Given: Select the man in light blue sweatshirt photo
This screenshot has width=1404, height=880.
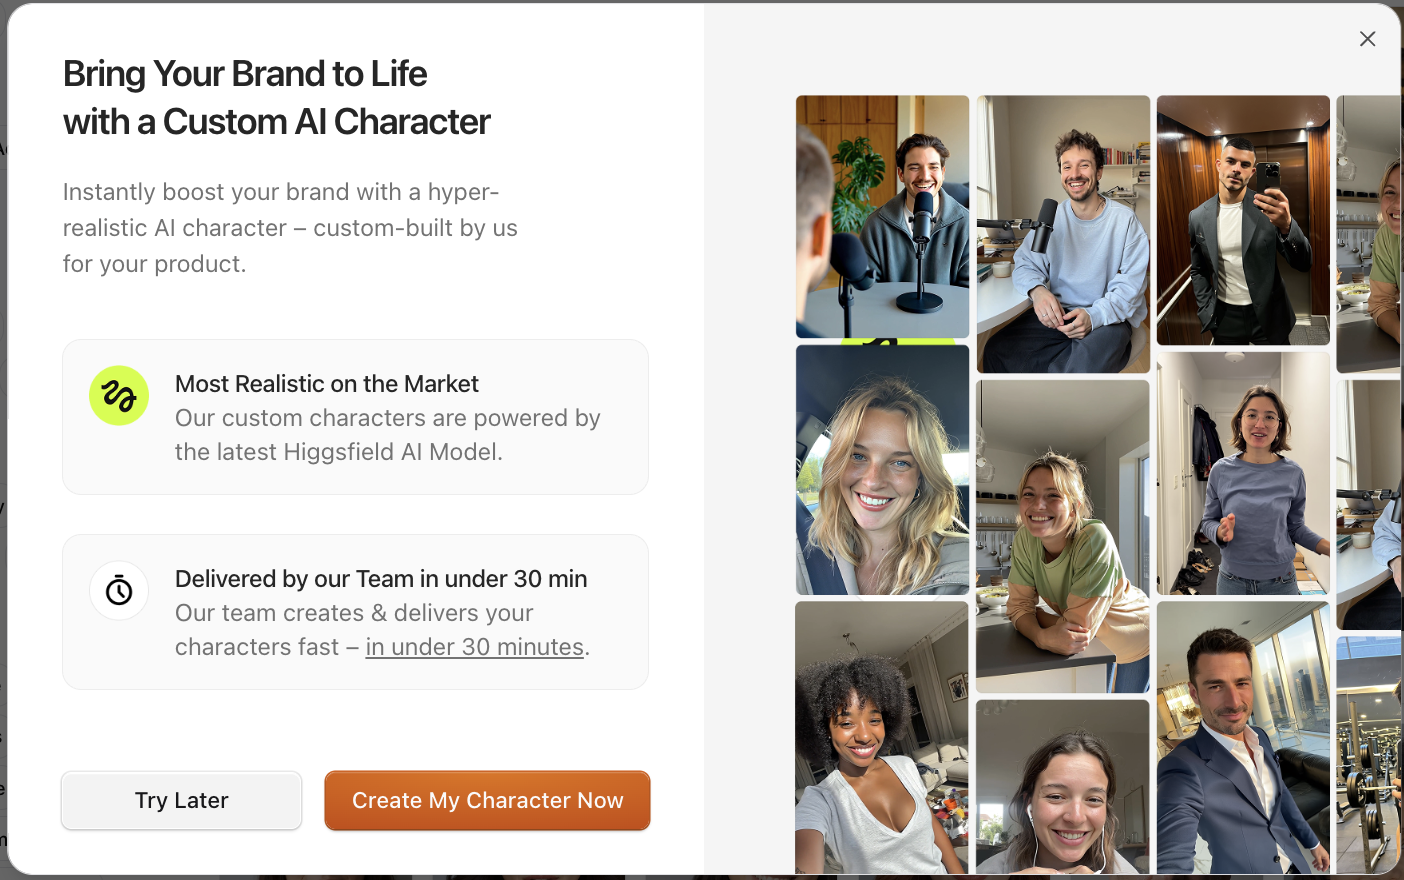Looking at the screenshot, I should (x=1063, y=234).
